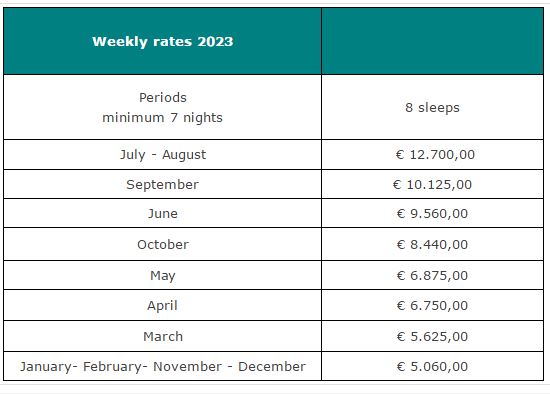Image resolution: width=550 pixels, height=394 pixels.
Task: Click the € 5.060,00 price
Action: coord(432,367)
